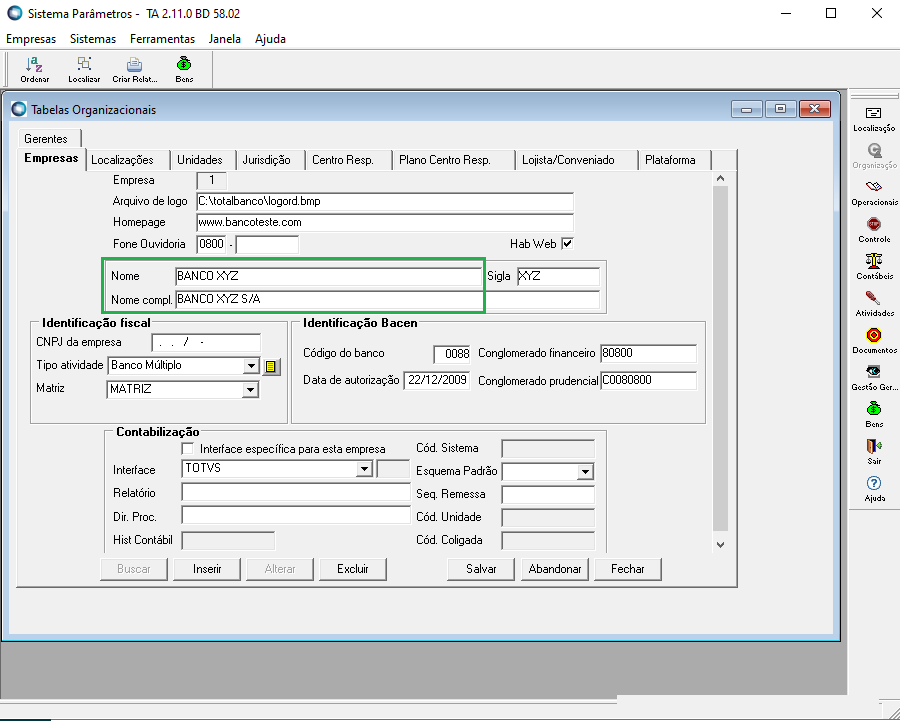Uncheck the Hab Web checkbox
This screenshot has width=900, height=721.
click(567, 243)
